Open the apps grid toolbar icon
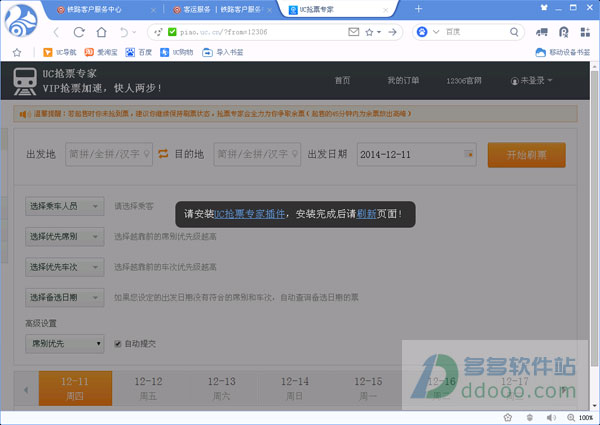The width and height of the screenshot is (600, 425). pyautogui.click(x=585, y=32)
